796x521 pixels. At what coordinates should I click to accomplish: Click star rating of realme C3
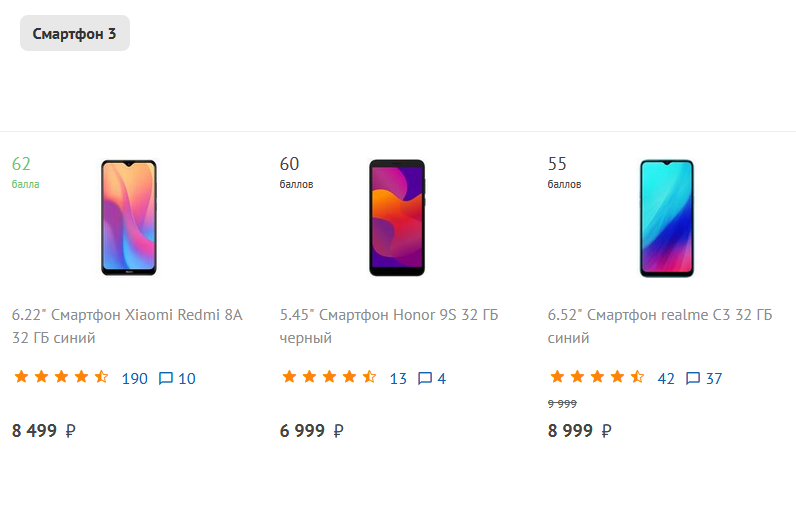598,377
